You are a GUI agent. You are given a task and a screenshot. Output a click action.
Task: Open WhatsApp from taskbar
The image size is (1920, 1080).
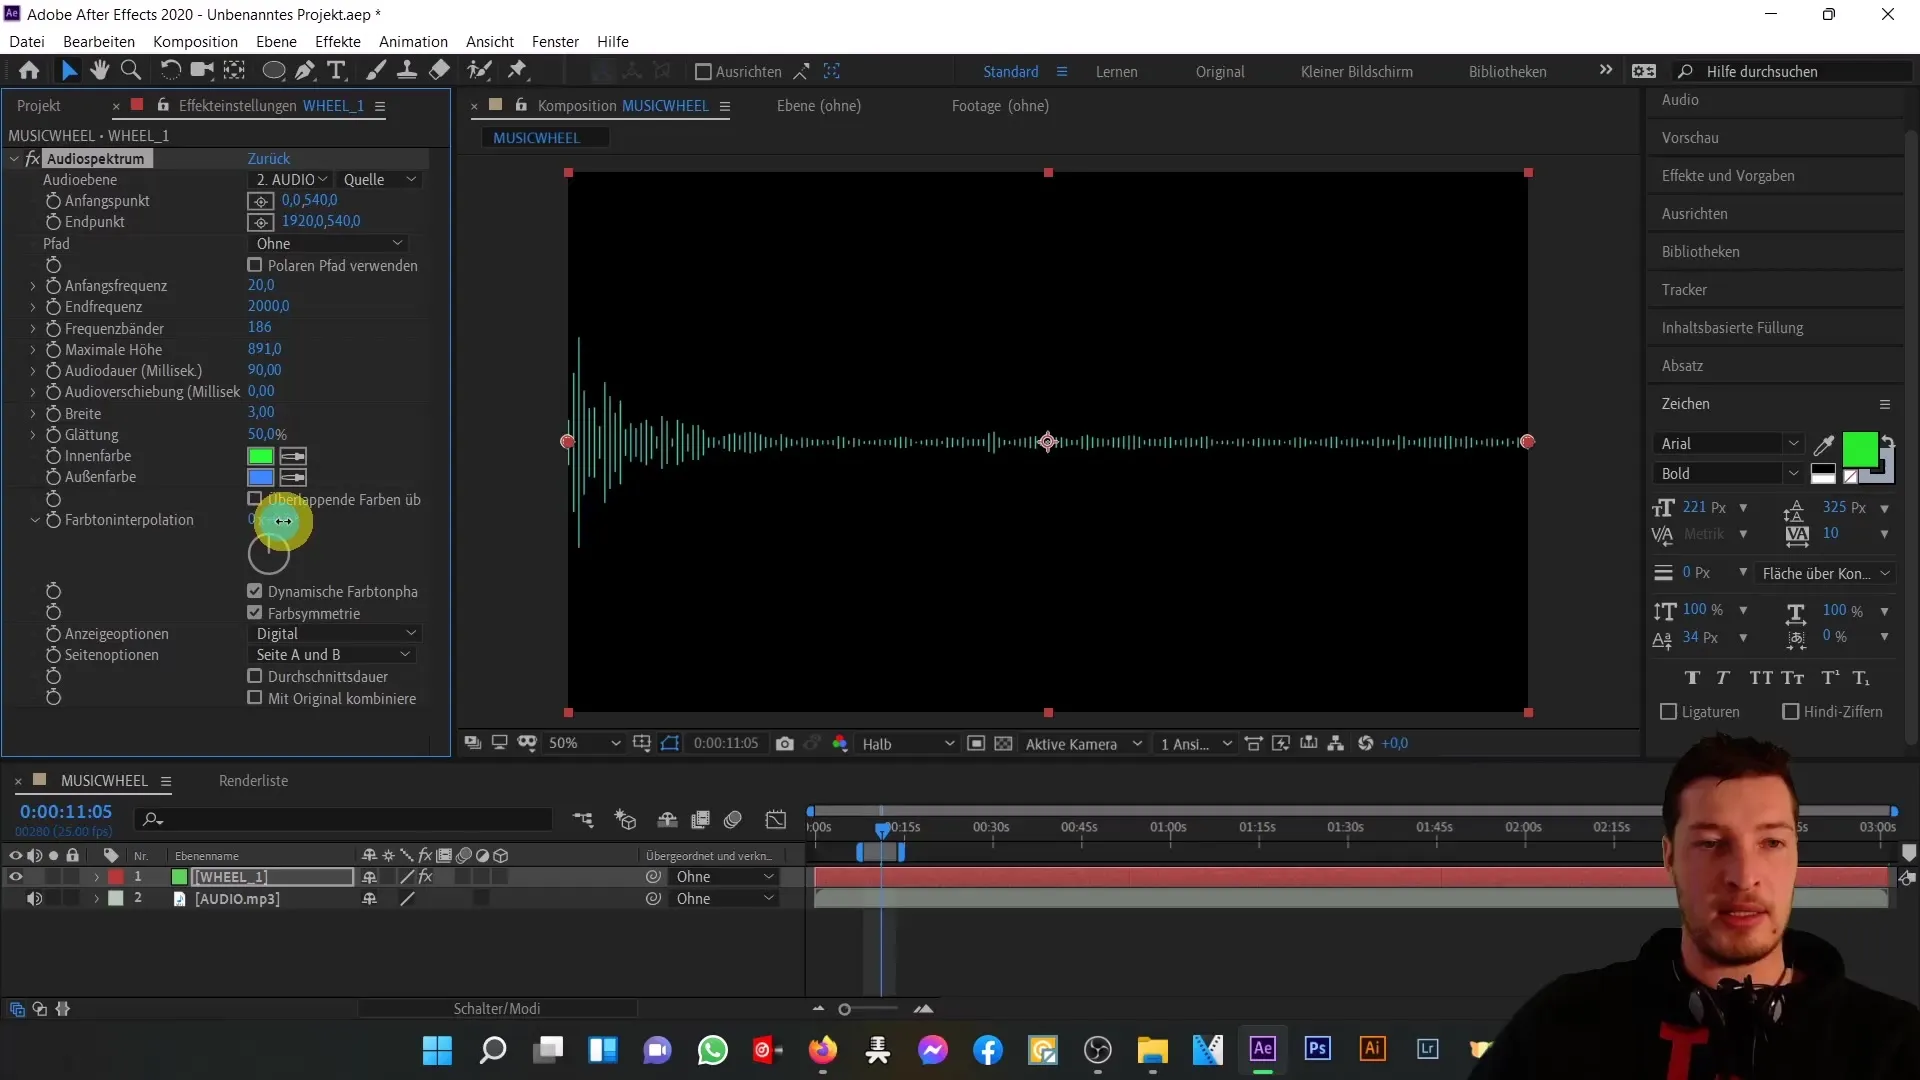coord(712,1050)
